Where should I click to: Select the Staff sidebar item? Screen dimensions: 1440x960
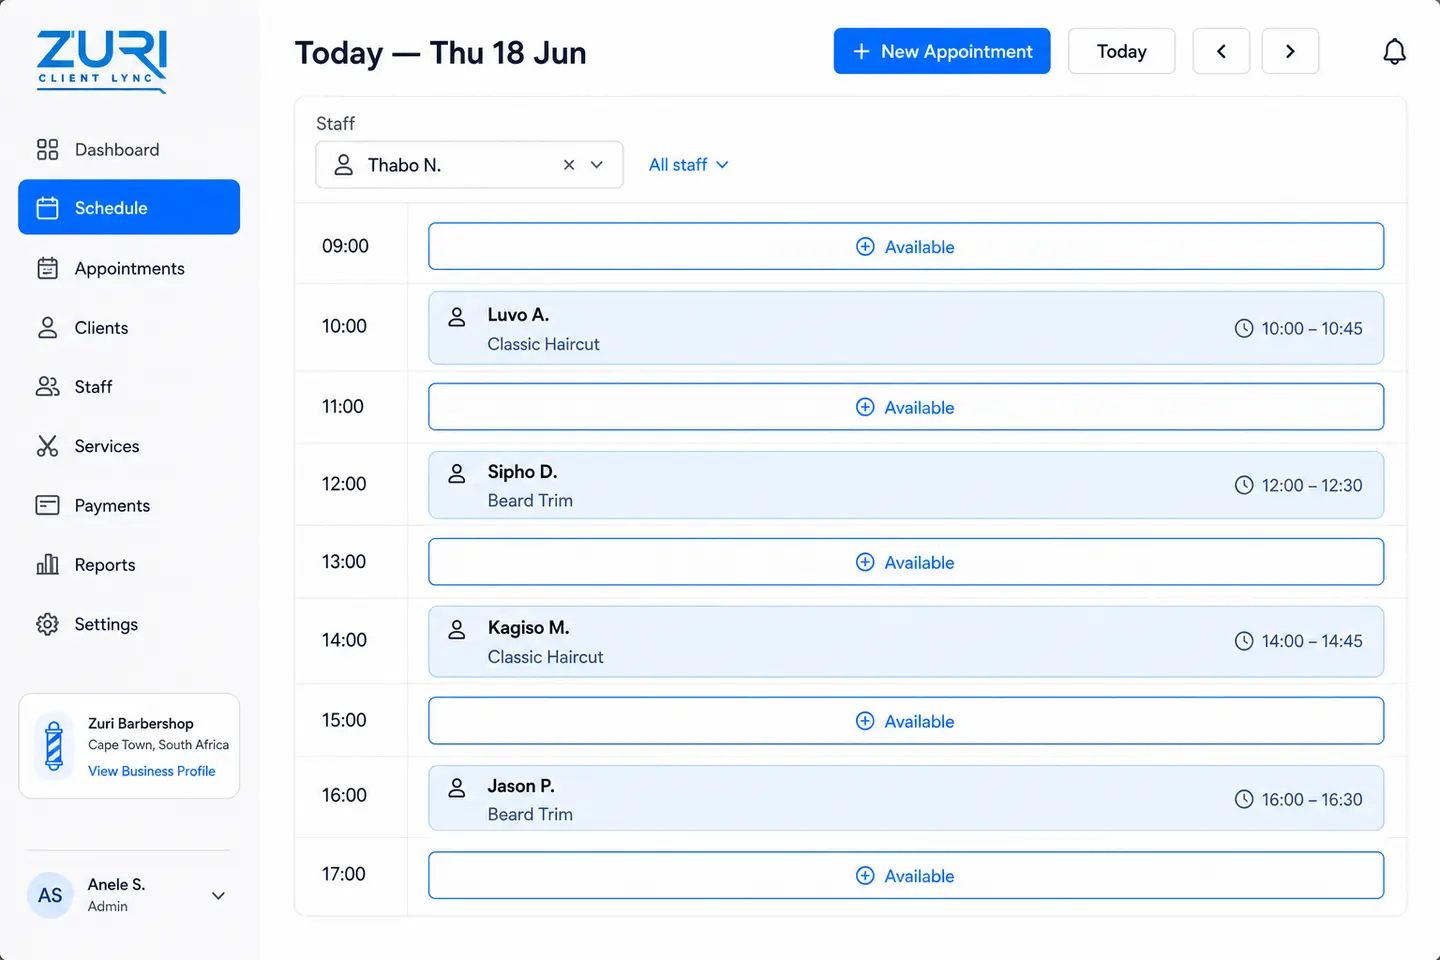coord(129,387)
